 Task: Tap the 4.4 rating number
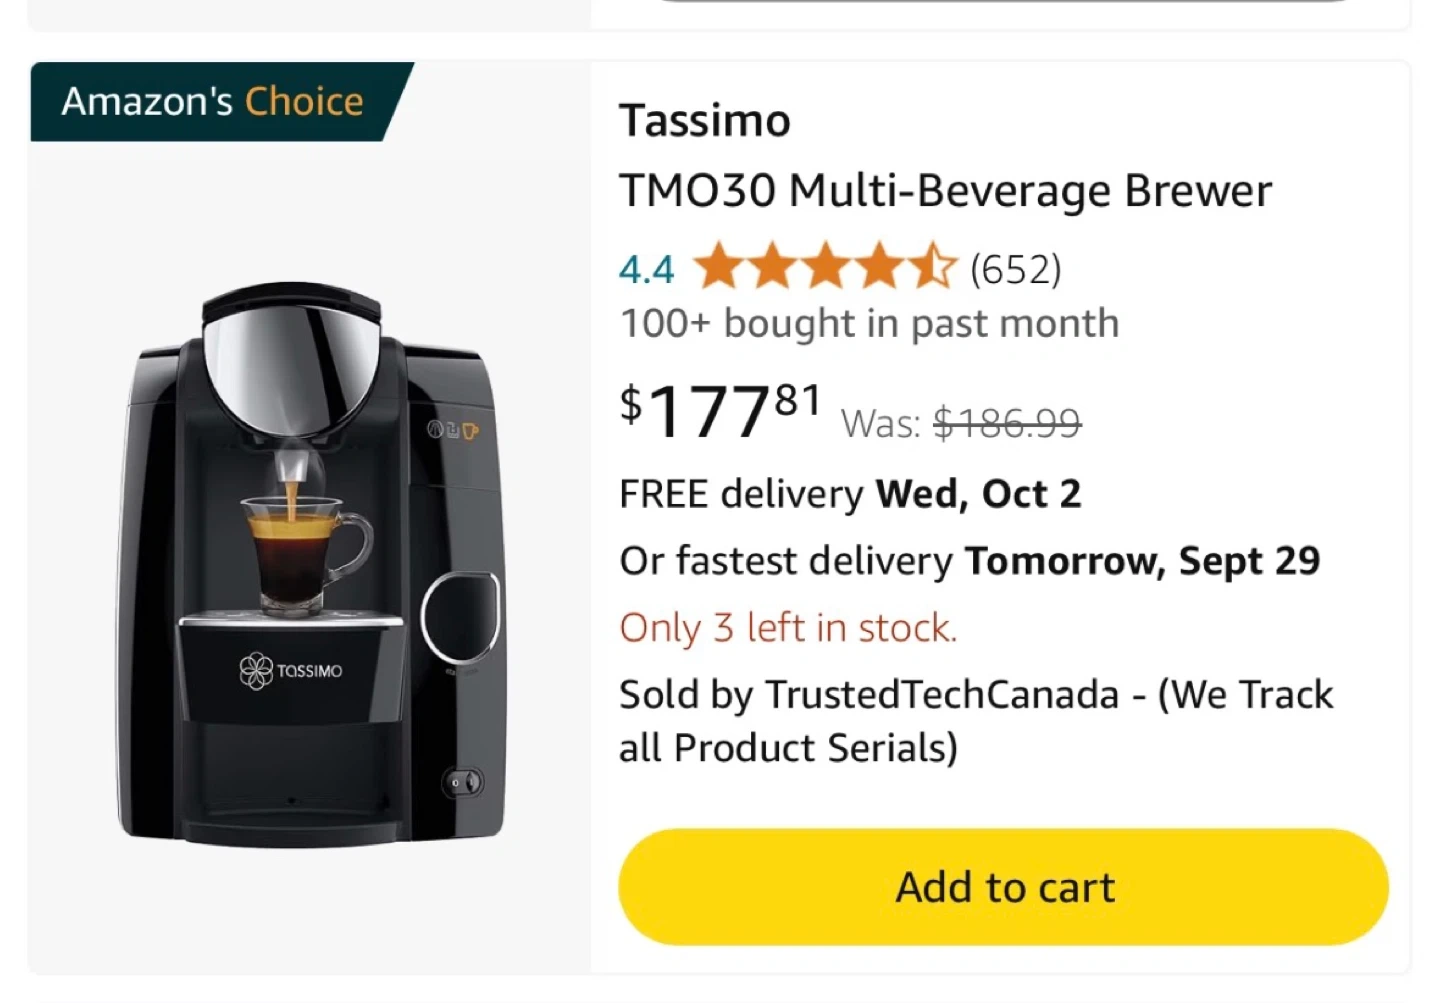646,268
